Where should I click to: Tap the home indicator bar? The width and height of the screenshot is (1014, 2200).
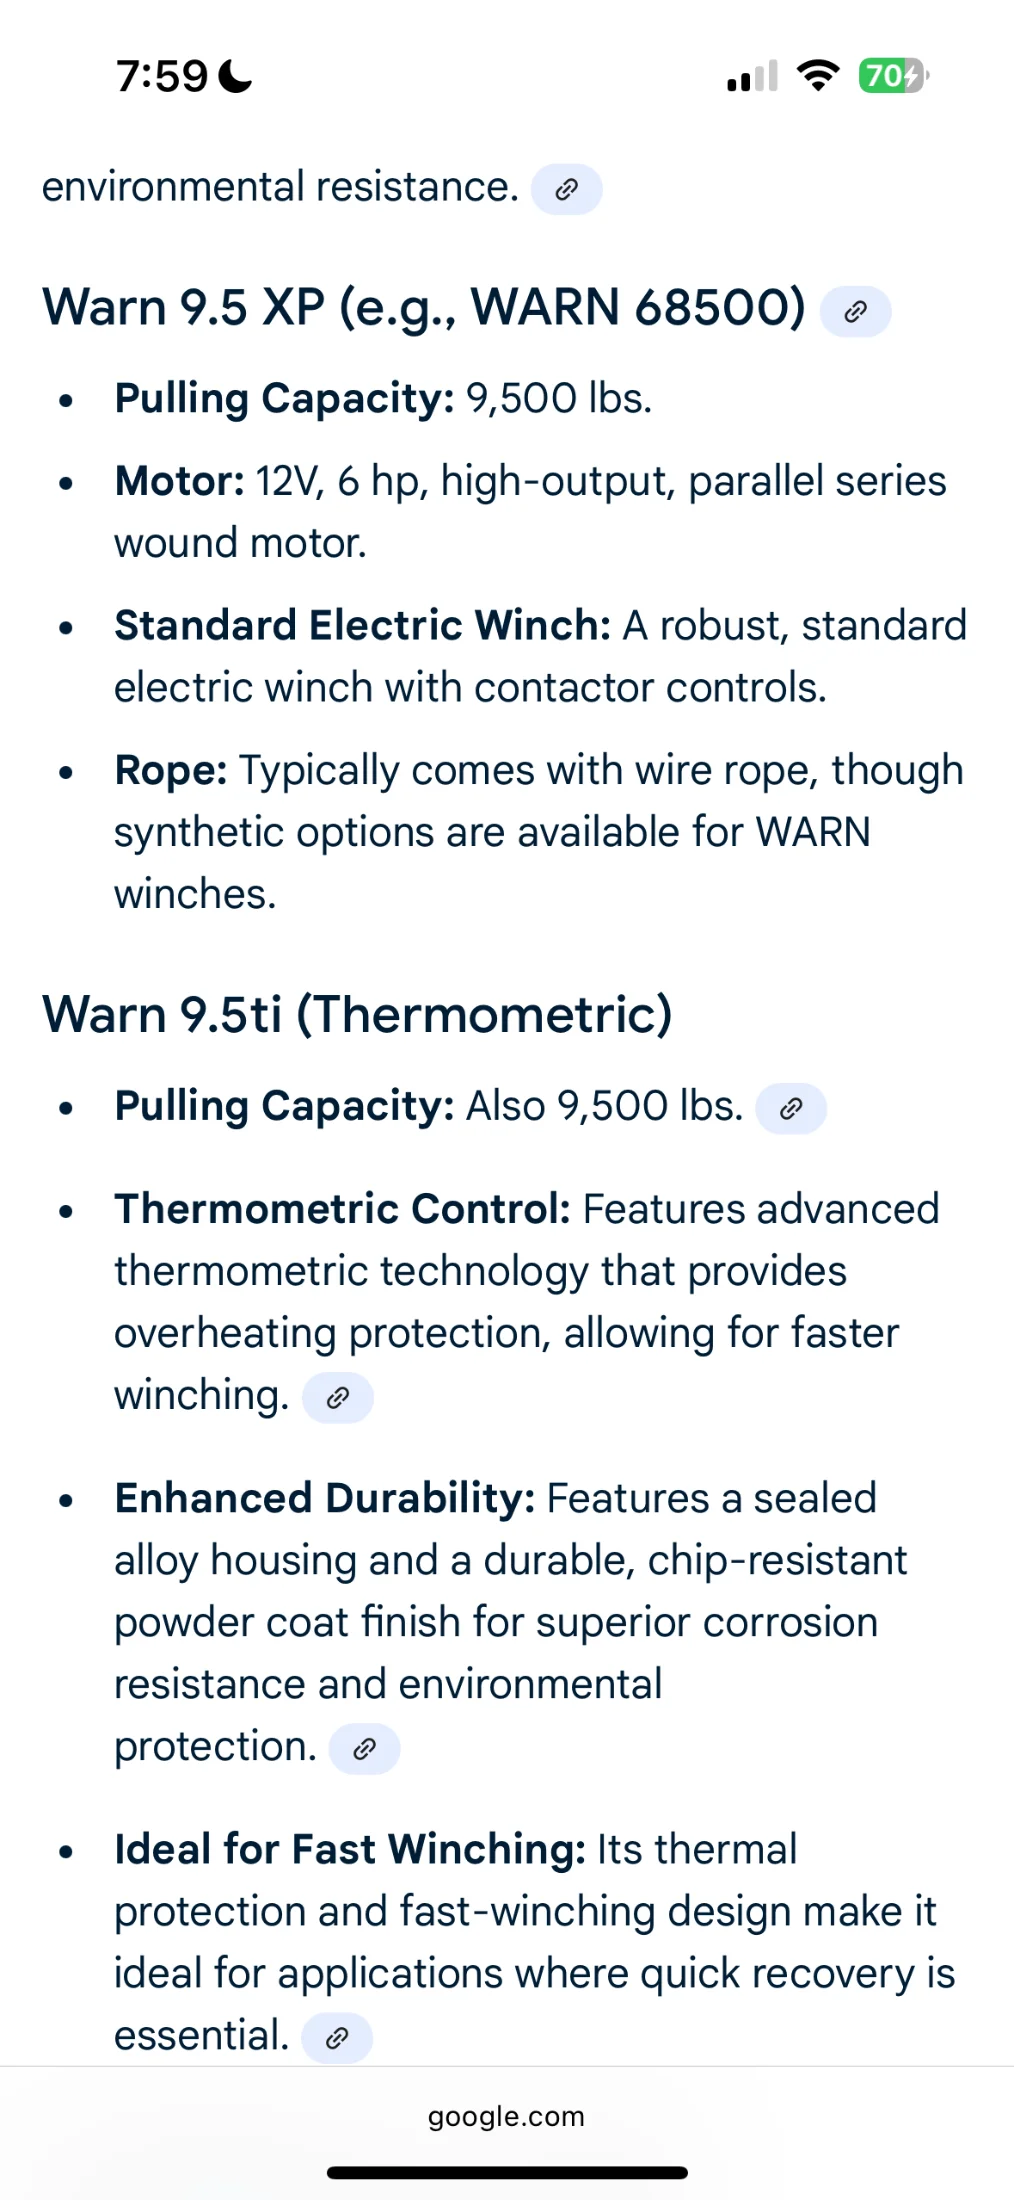tap(506, 2172)
